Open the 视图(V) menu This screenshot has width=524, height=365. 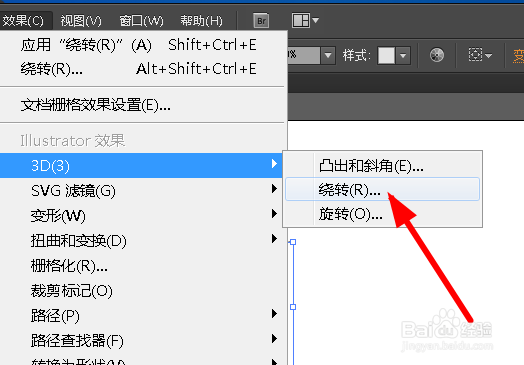tap(81, 21)
